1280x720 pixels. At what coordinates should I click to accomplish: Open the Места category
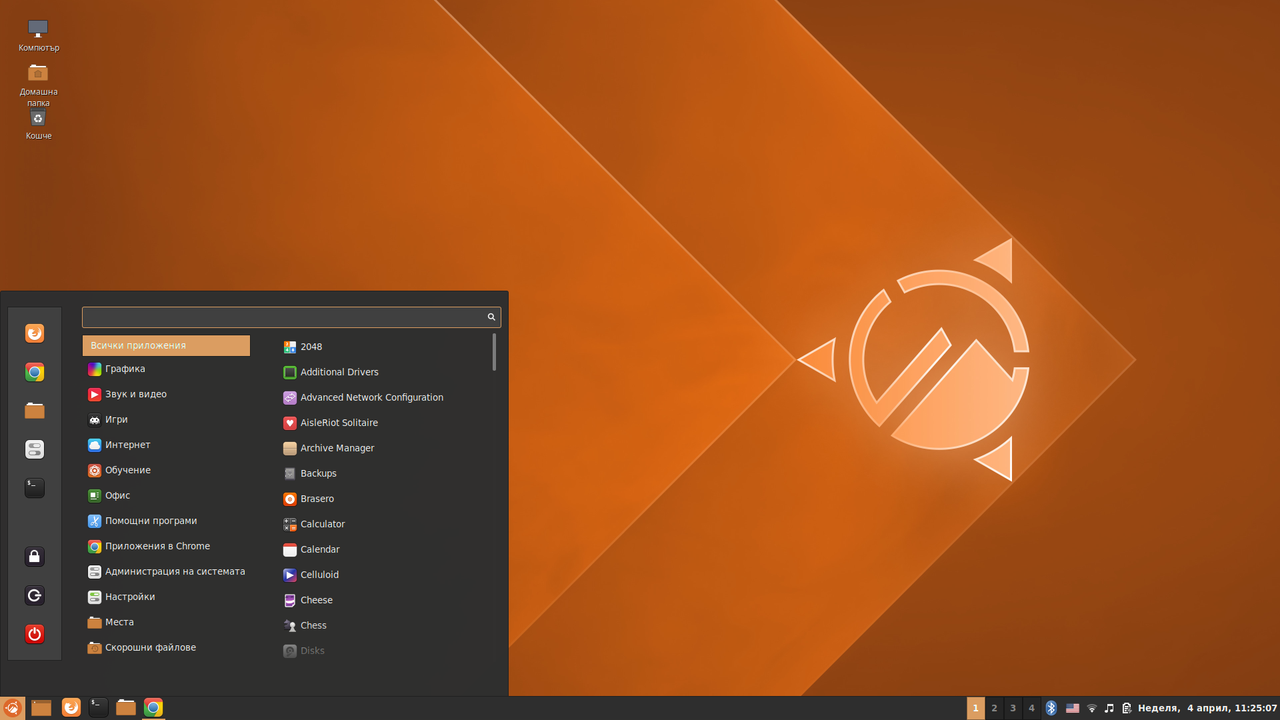(166, 622)
